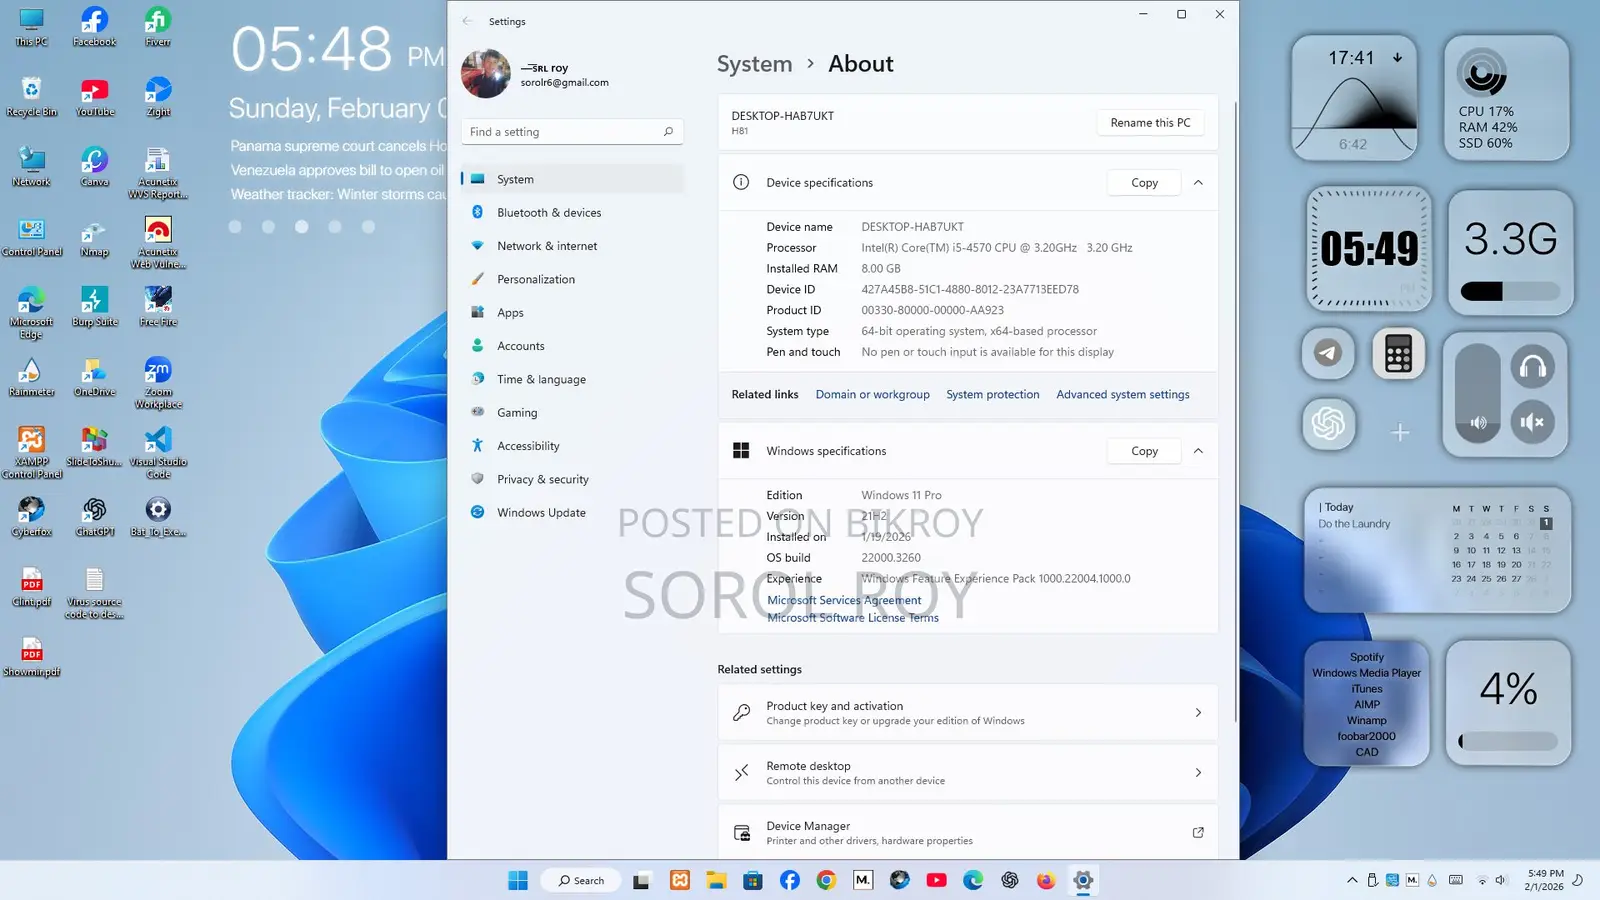This screenshot has width=1600, height=900.
Task: Open the Recycle Bin desktop icon
Action: point(31,97)
